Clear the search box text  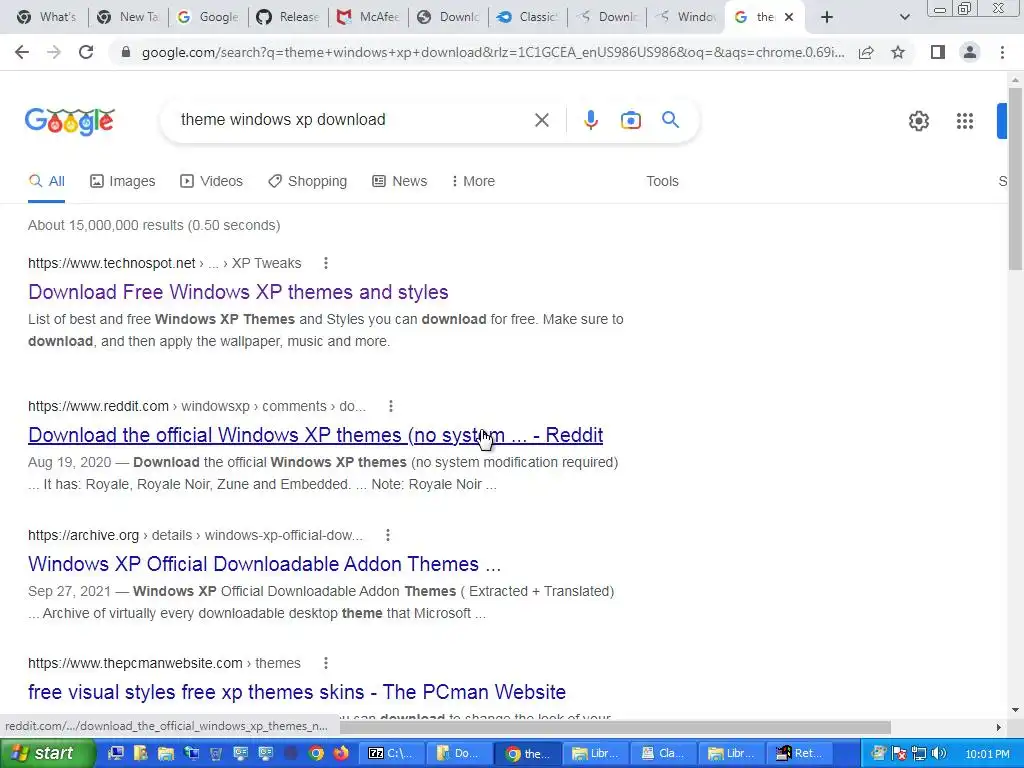[x=541, y=120]
